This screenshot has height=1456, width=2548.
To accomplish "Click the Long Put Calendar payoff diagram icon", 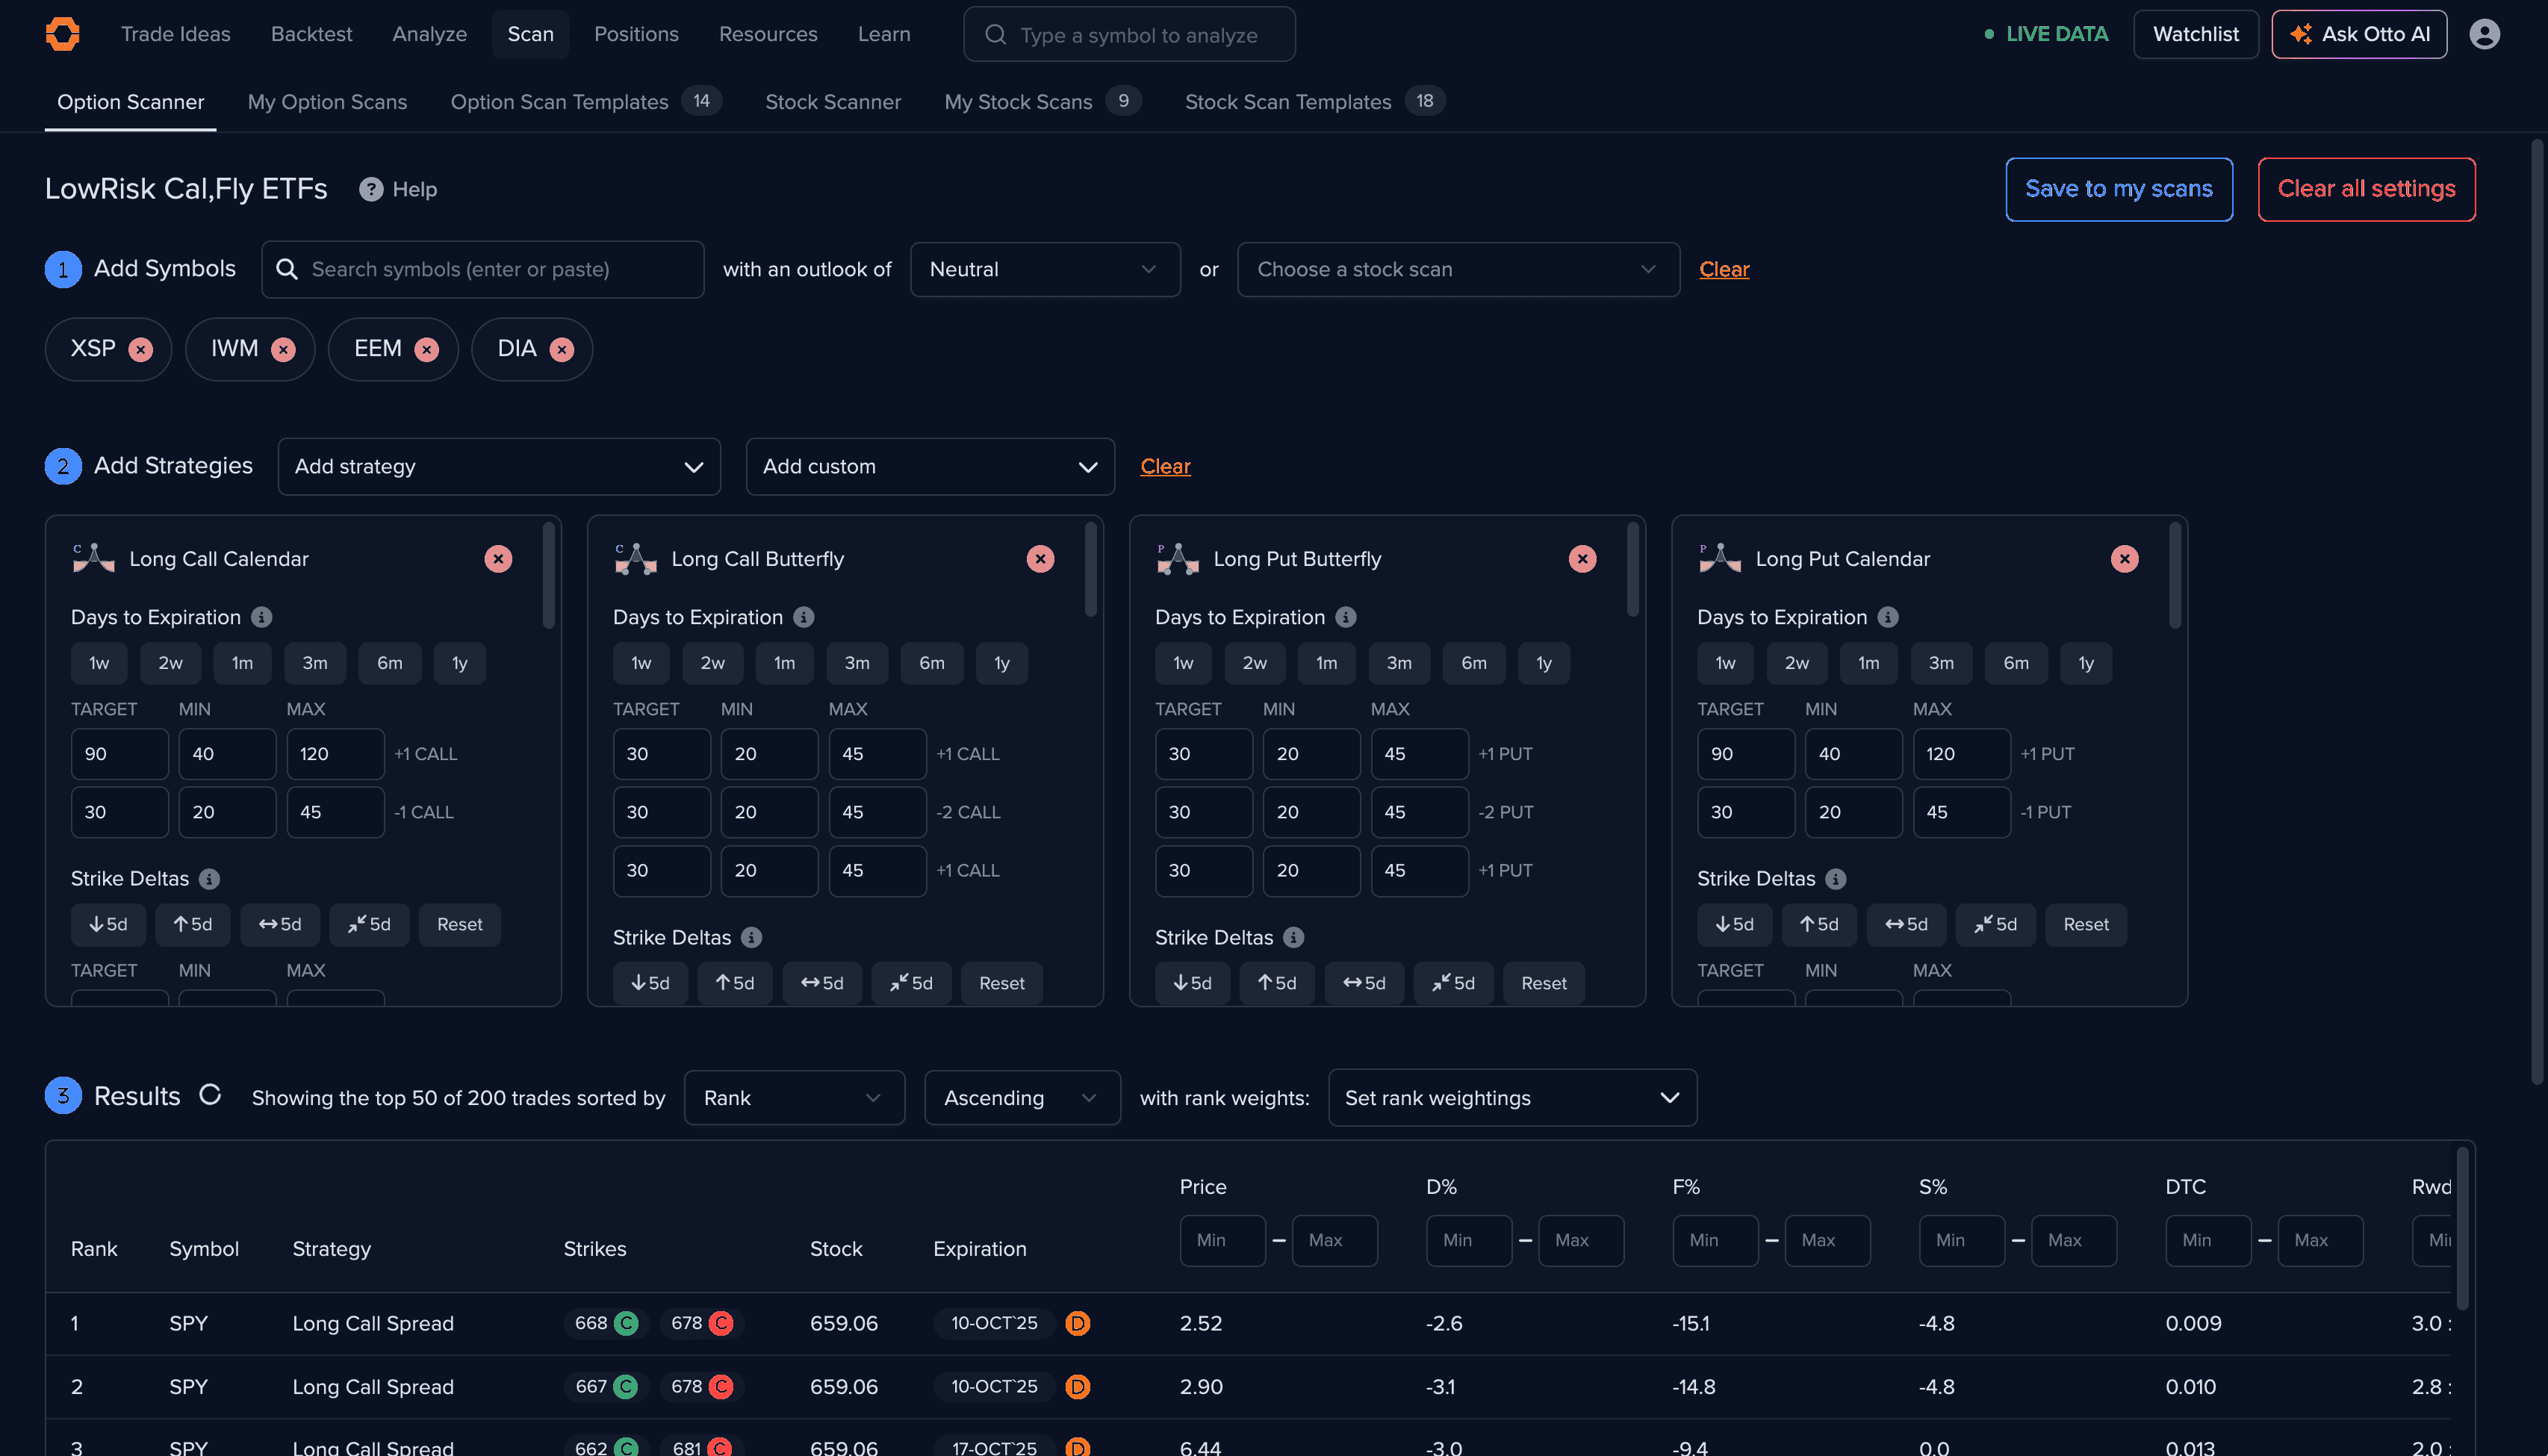I will tap(1720, 559).
